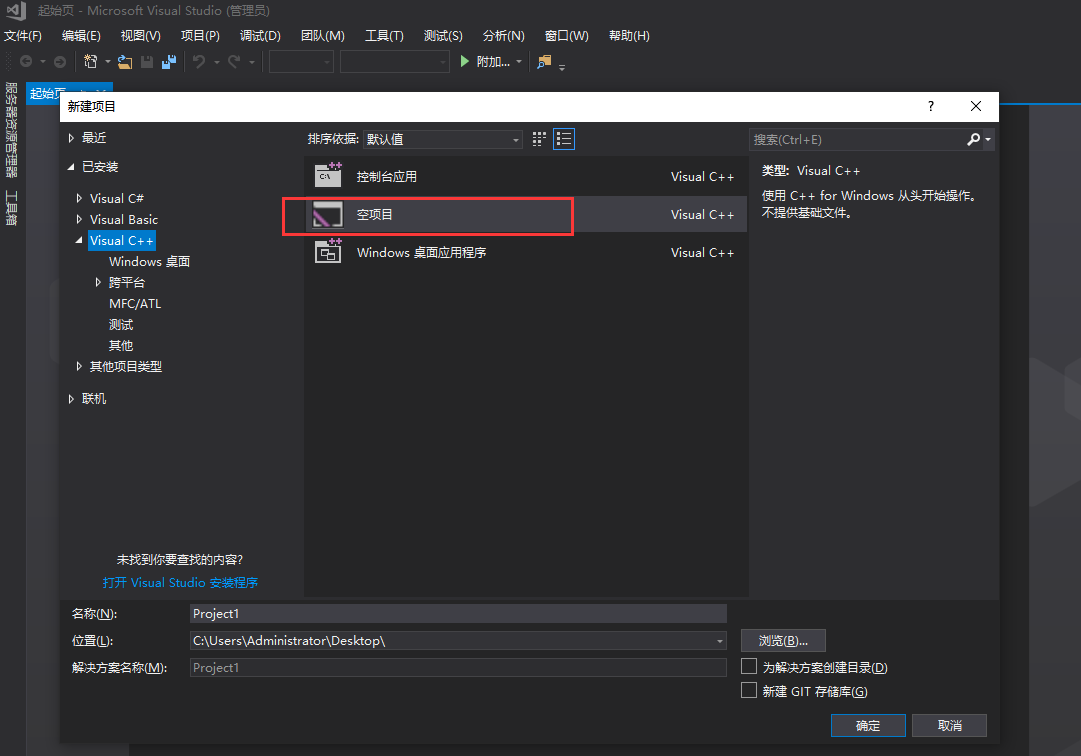This screenshot has width=1081, height=756.
Task: Click the redo toolbar icon
Action: (x=234, y=61)
